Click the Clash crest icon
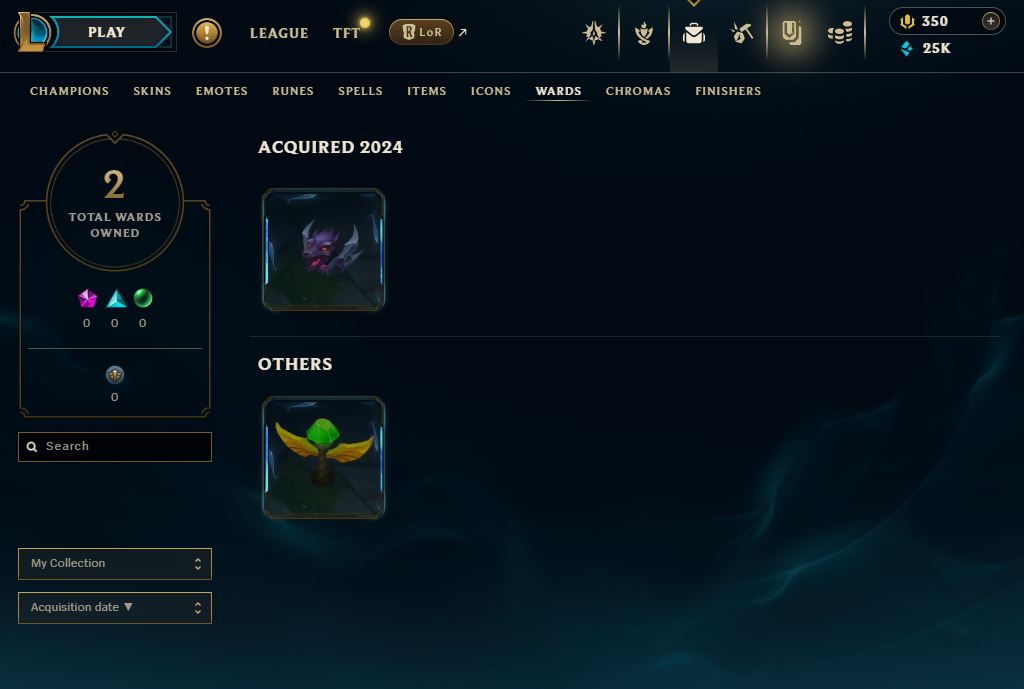Viewport: 1024px width, 689px height. (x=594, y=33)
